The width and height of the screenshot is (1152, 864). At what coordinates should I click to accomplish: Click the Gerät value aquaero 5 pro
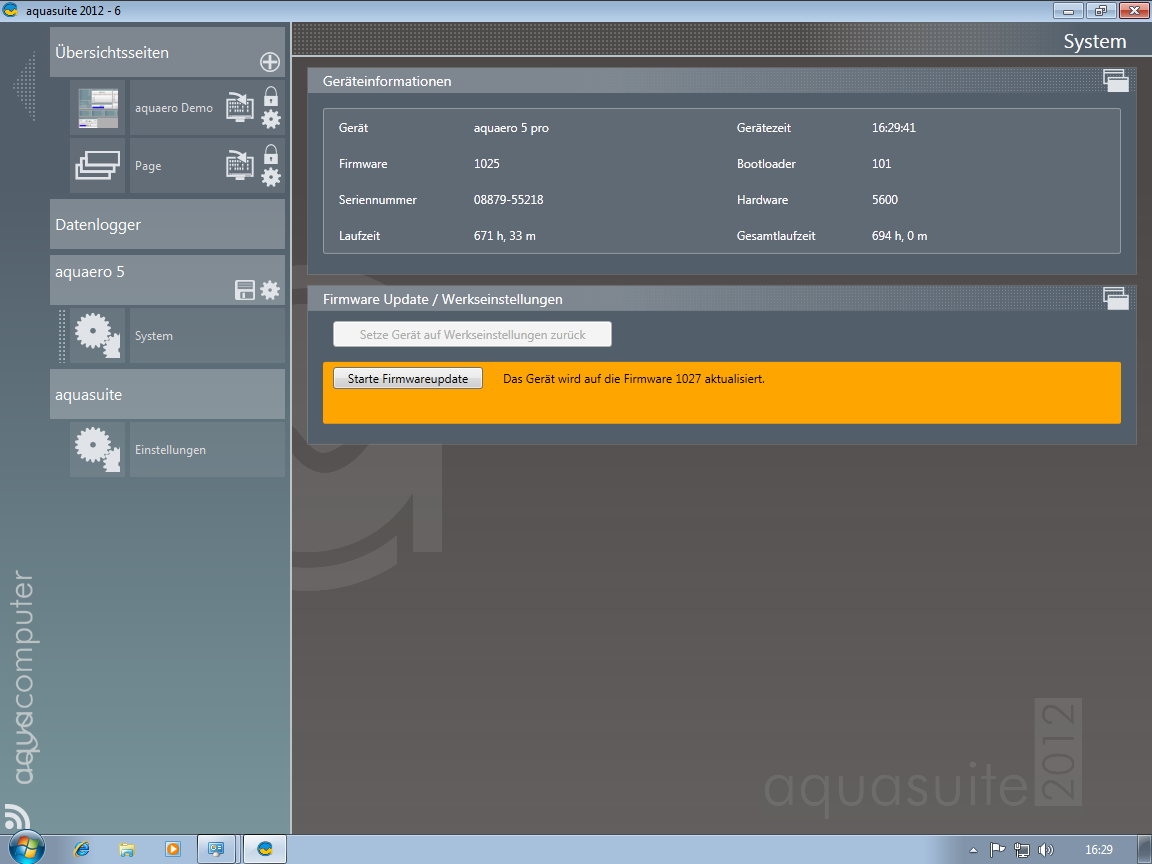(511, 128)
